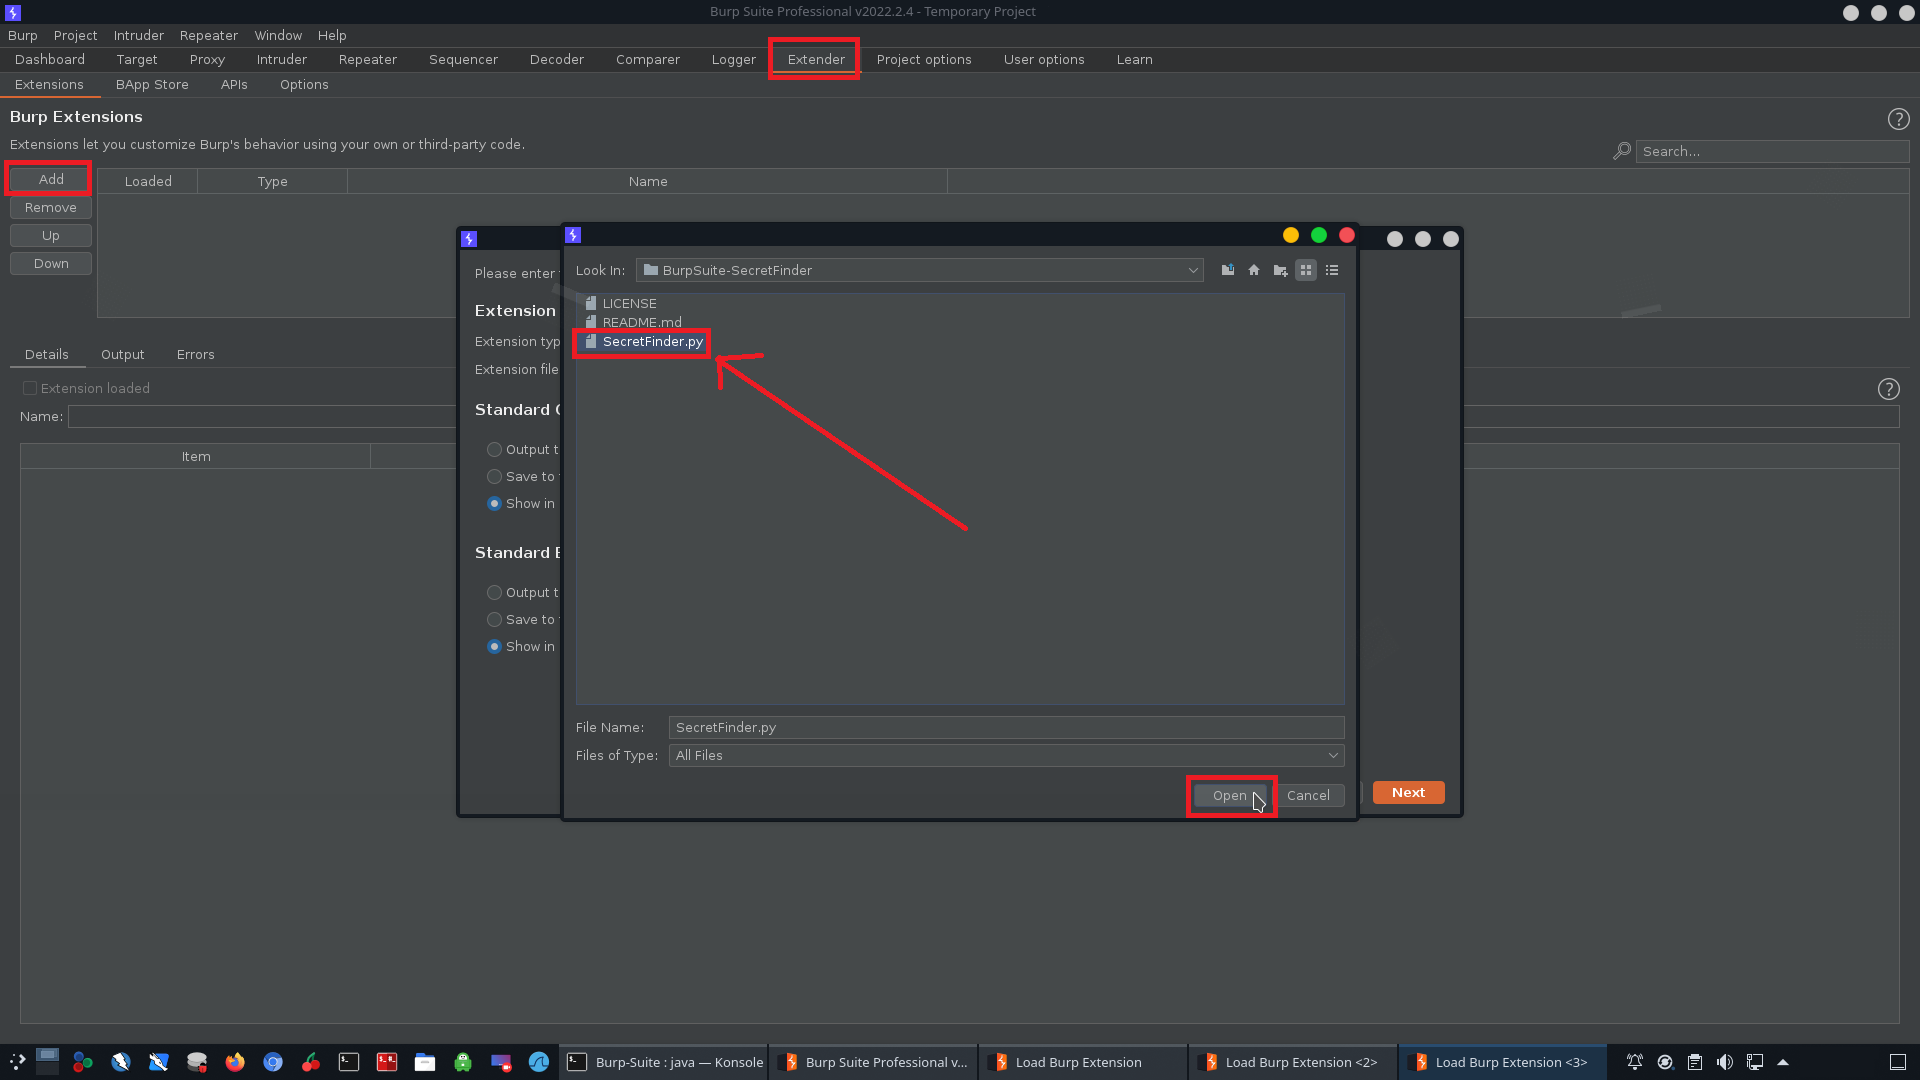The height and width of the screenshot is (1080, 1920).
Task: Switch to the BApp Store tab
Action: click(x=152, y=85)
